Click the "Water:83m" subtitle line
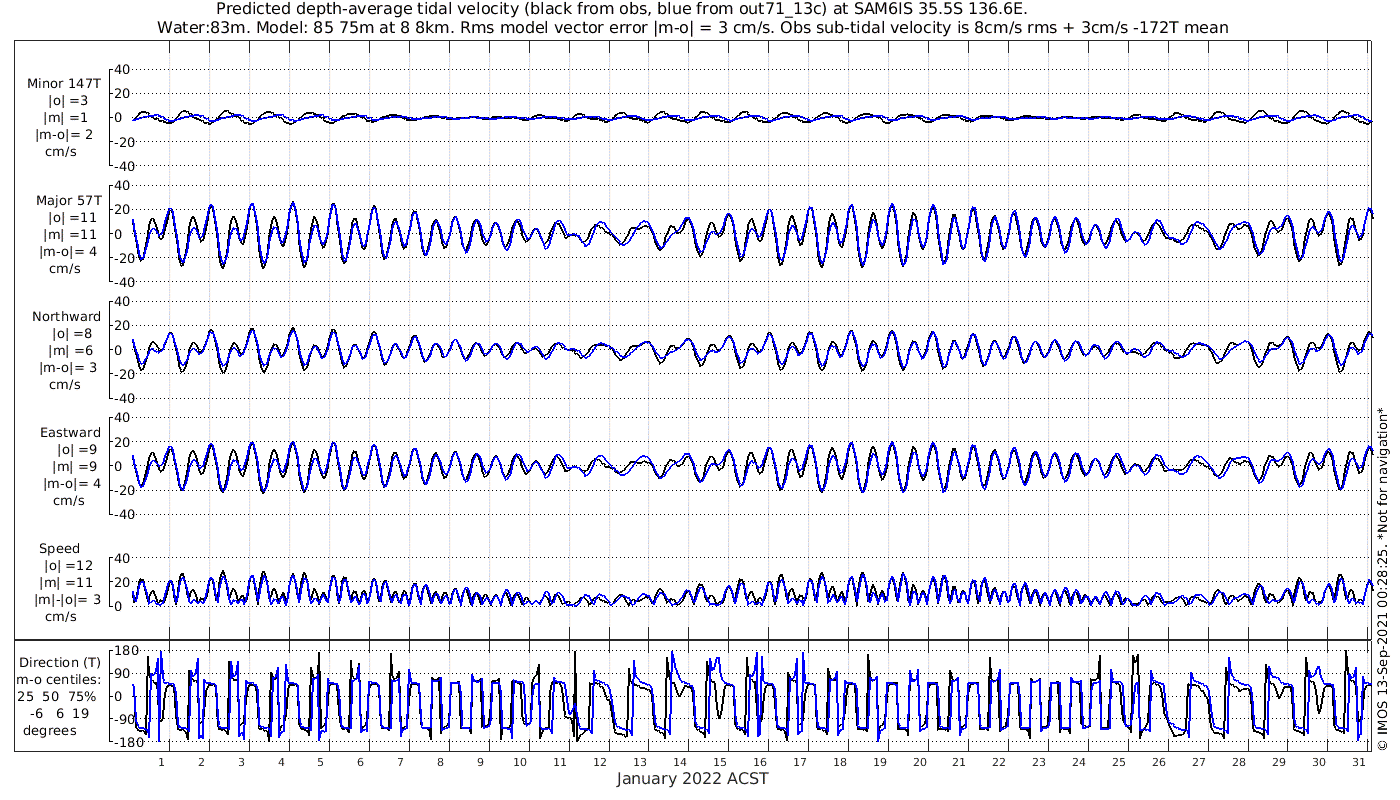1400x800 pixels. point(692,27)
